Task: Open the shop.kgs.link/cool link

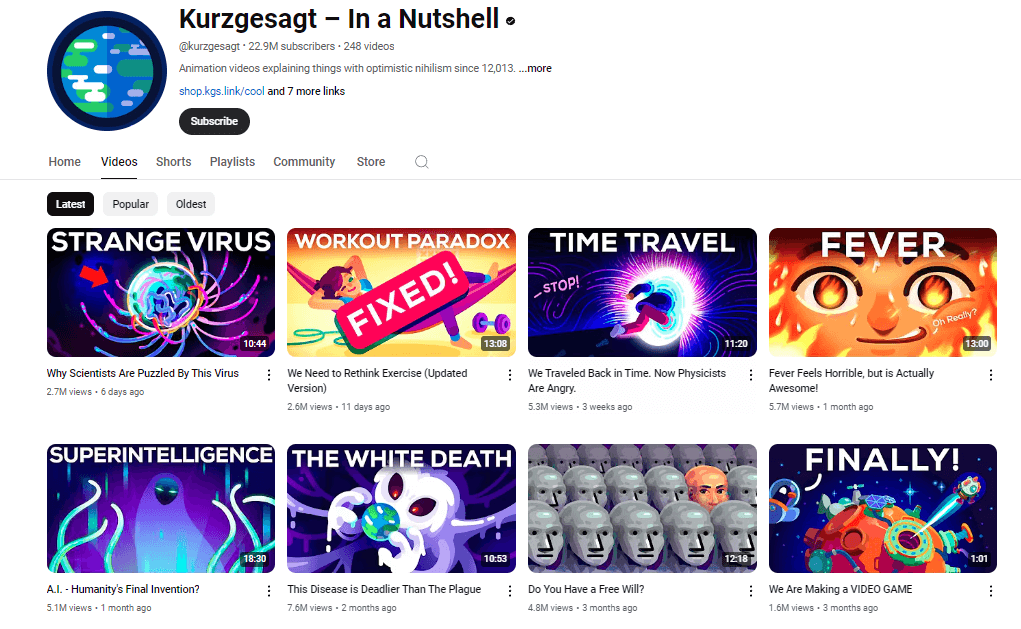Action: (x=221, y=91)
